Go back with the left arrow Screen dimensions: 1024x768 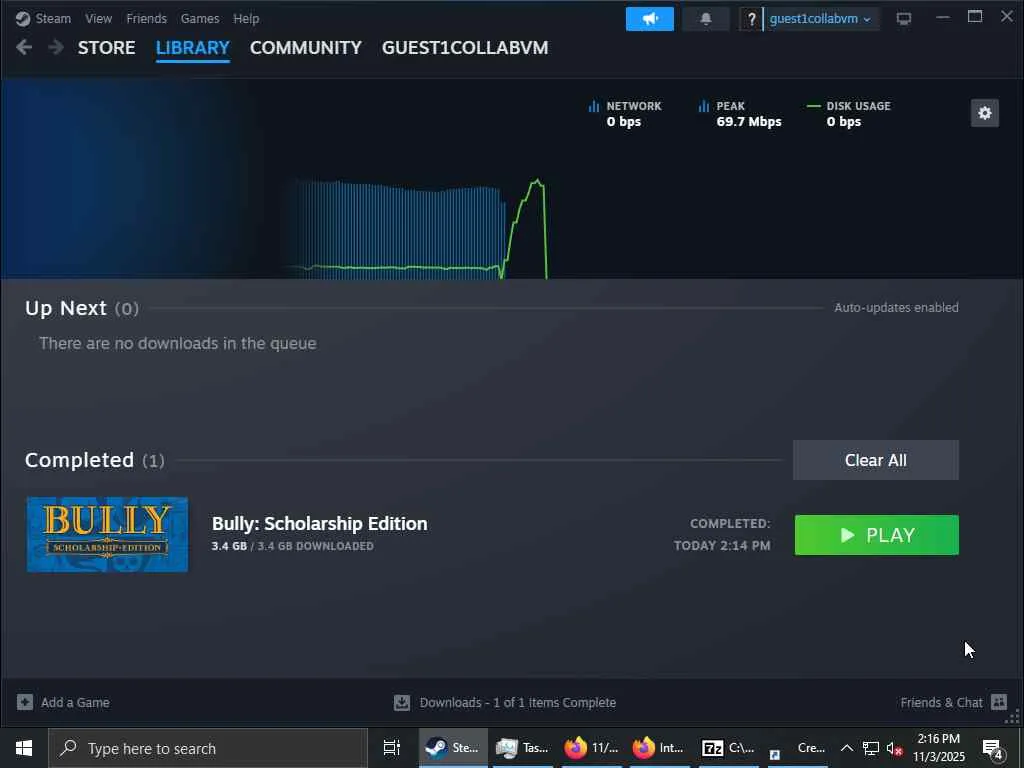[24, 47]
